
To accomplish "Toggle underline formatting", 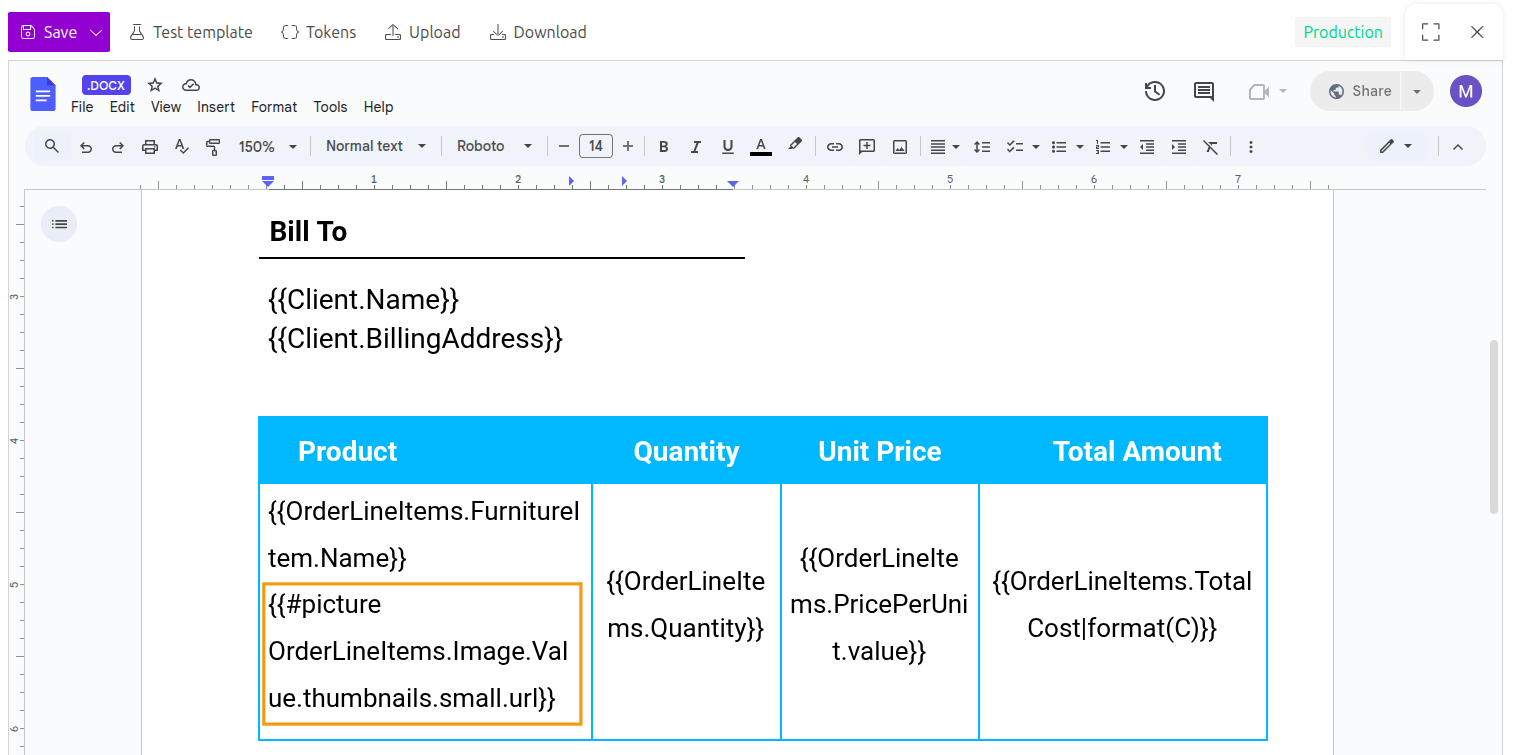I will pos(727,146).
